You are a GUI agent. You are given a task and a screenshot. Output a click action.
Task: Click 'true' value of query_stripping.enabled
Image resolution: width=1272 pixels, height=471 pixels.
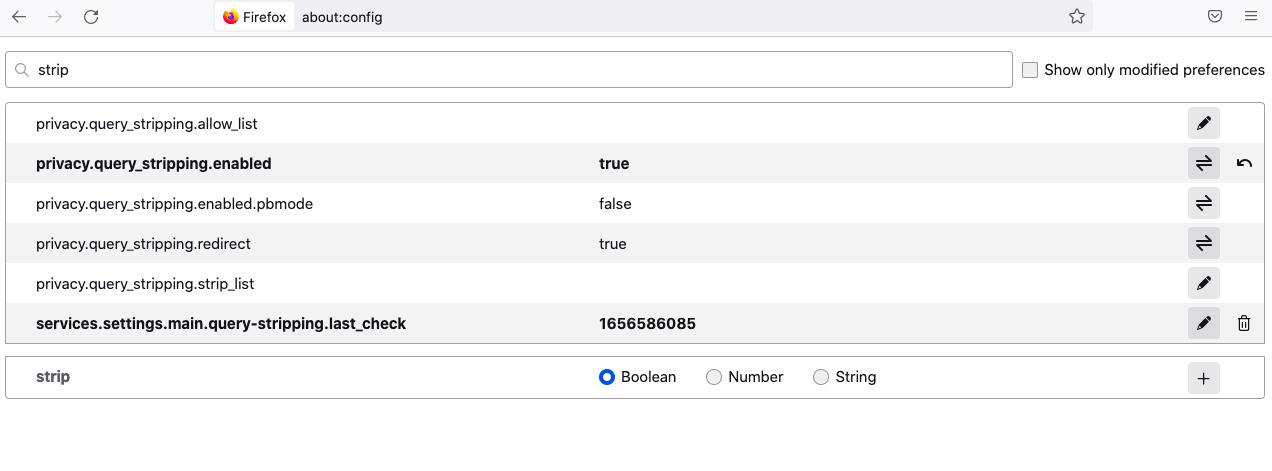tap(614, 164)
